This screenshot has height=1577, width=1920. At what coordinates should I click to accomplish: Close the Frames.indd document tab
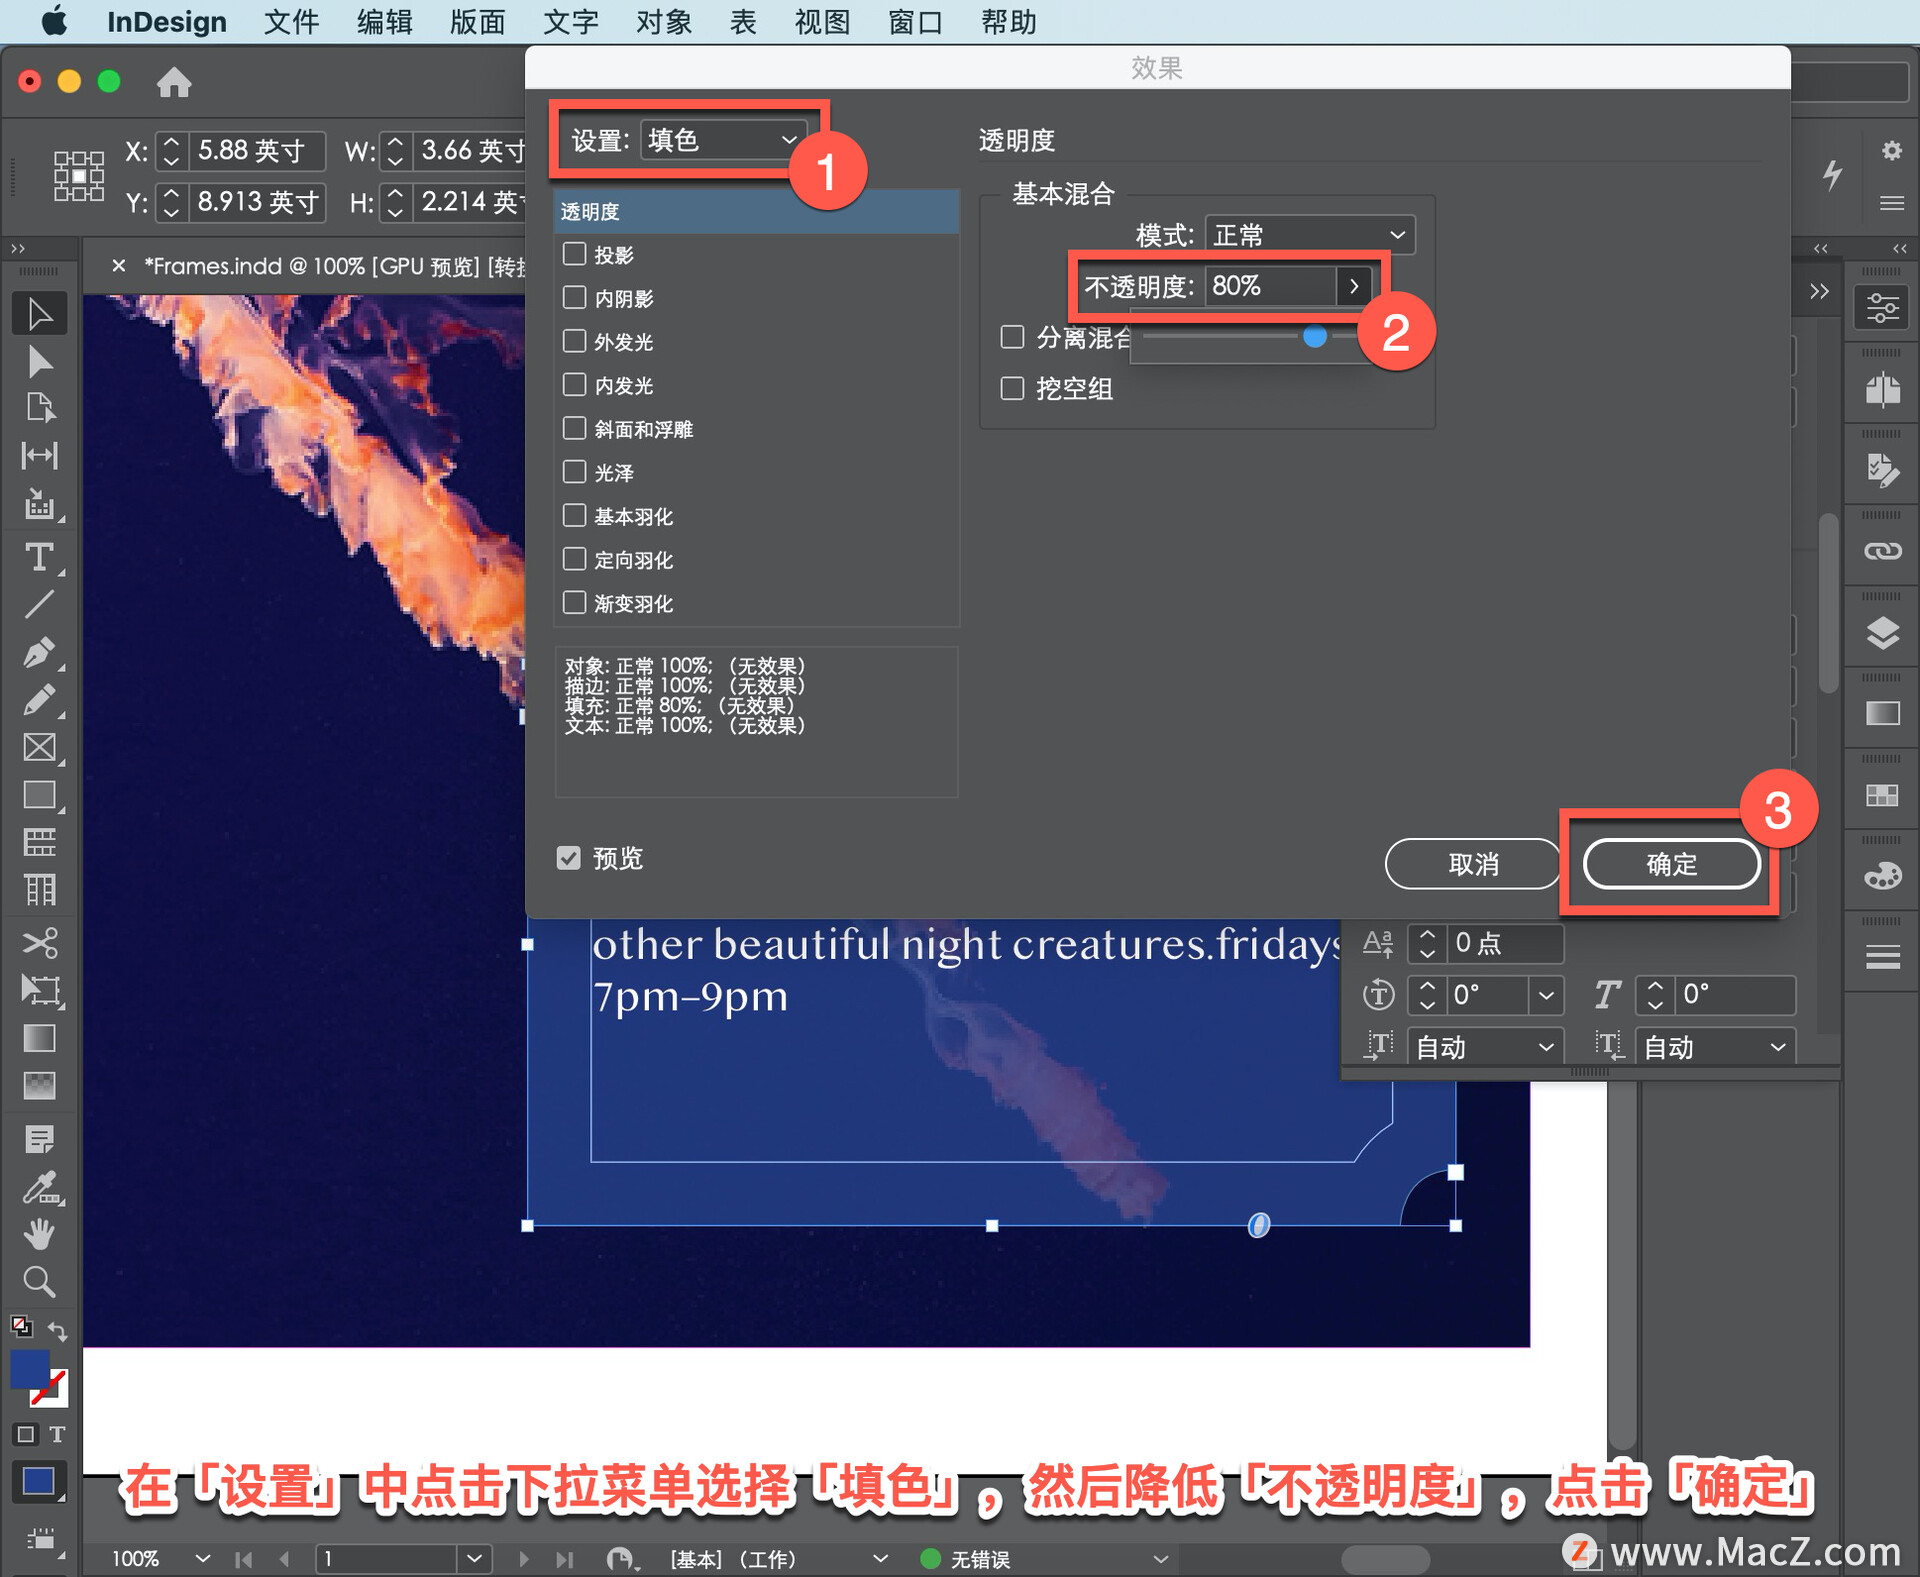point(119,265)
